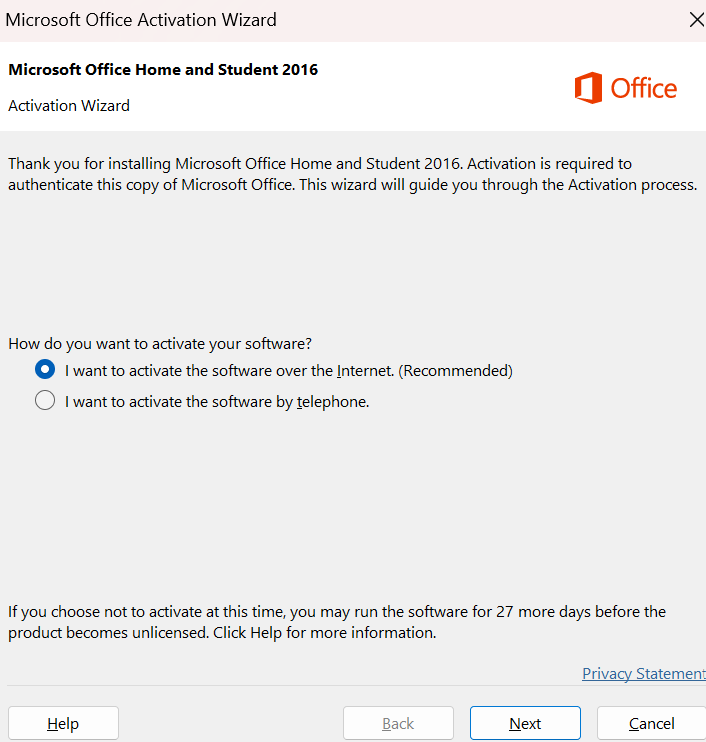Click the orange "Office" wordmark text
706x742 pixels.
pyautogui.click(x=644, y=88)
